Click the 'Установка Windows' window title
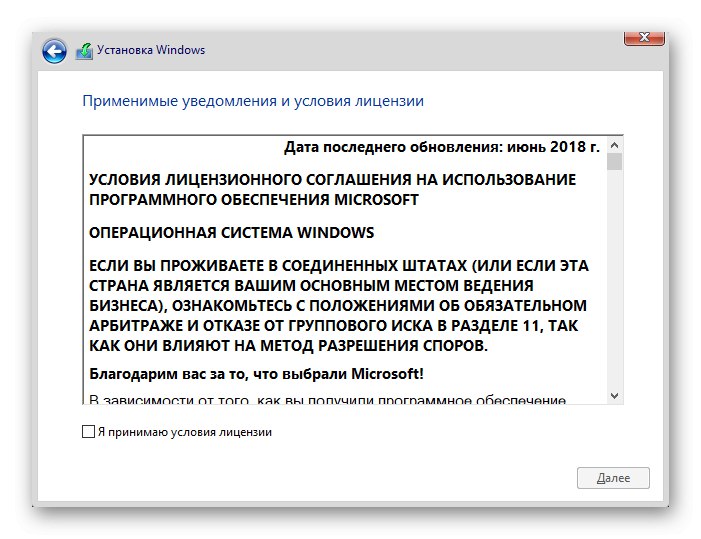The width and height of the screenshot is (701, 539). coord(151,50)
